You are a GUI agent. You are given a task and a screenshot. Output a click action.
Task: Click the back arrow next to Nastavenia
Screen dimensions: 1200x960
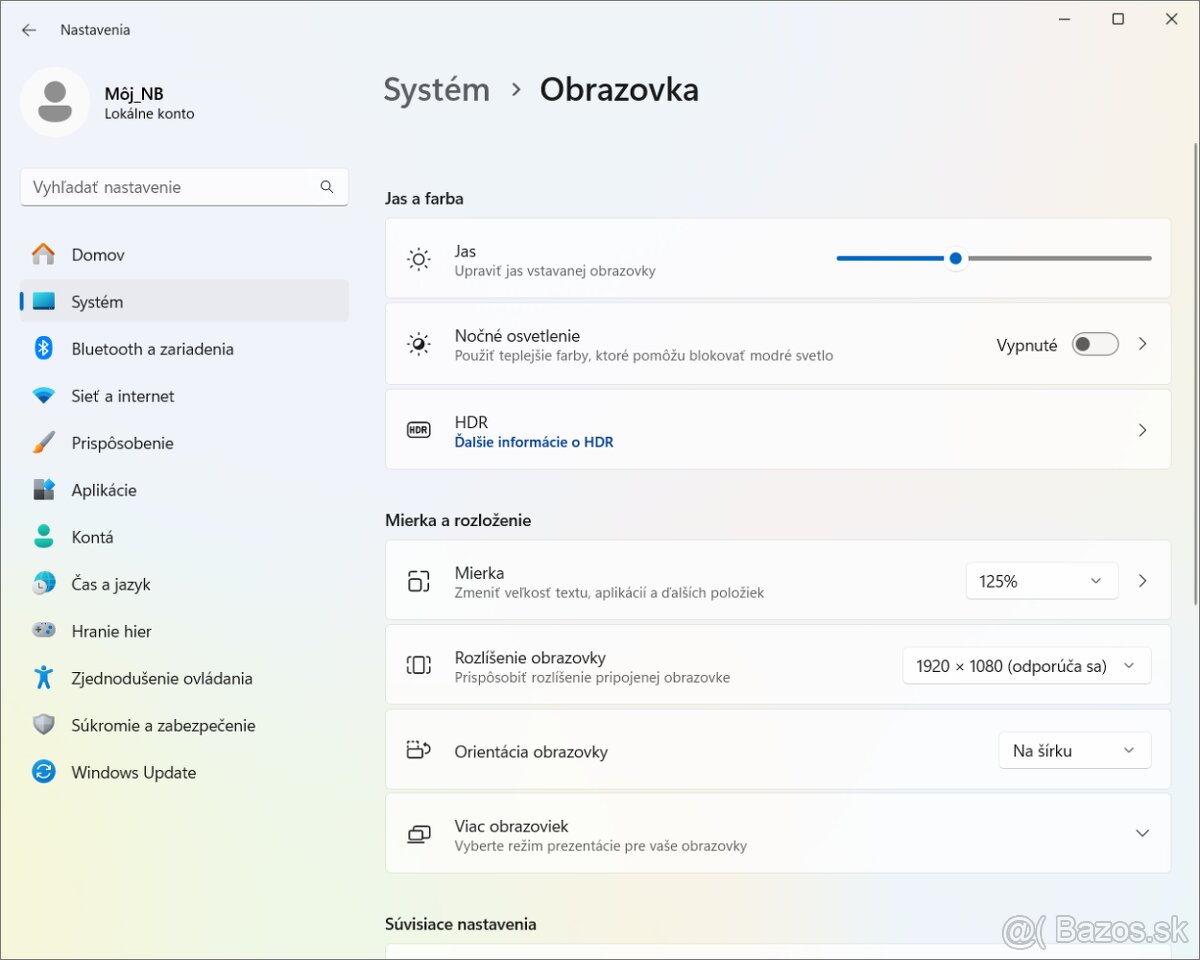pos(29,30)
